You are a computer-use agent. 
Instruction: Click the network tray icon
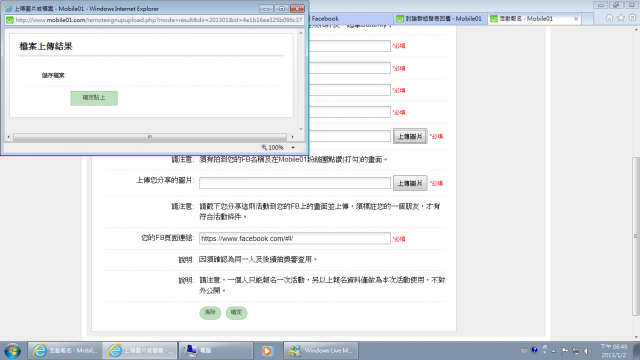coord(576,351)
